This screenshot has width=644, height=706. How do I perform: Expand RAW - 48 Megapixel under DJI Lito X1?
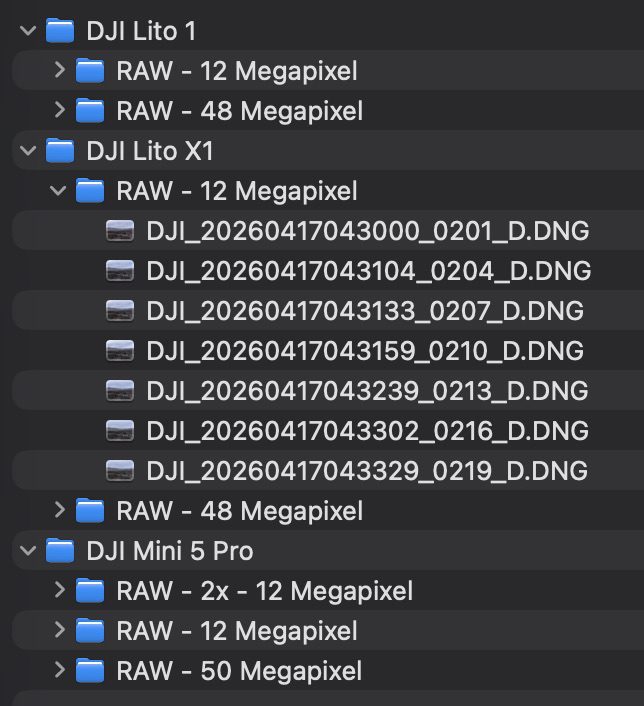[58, 511]
